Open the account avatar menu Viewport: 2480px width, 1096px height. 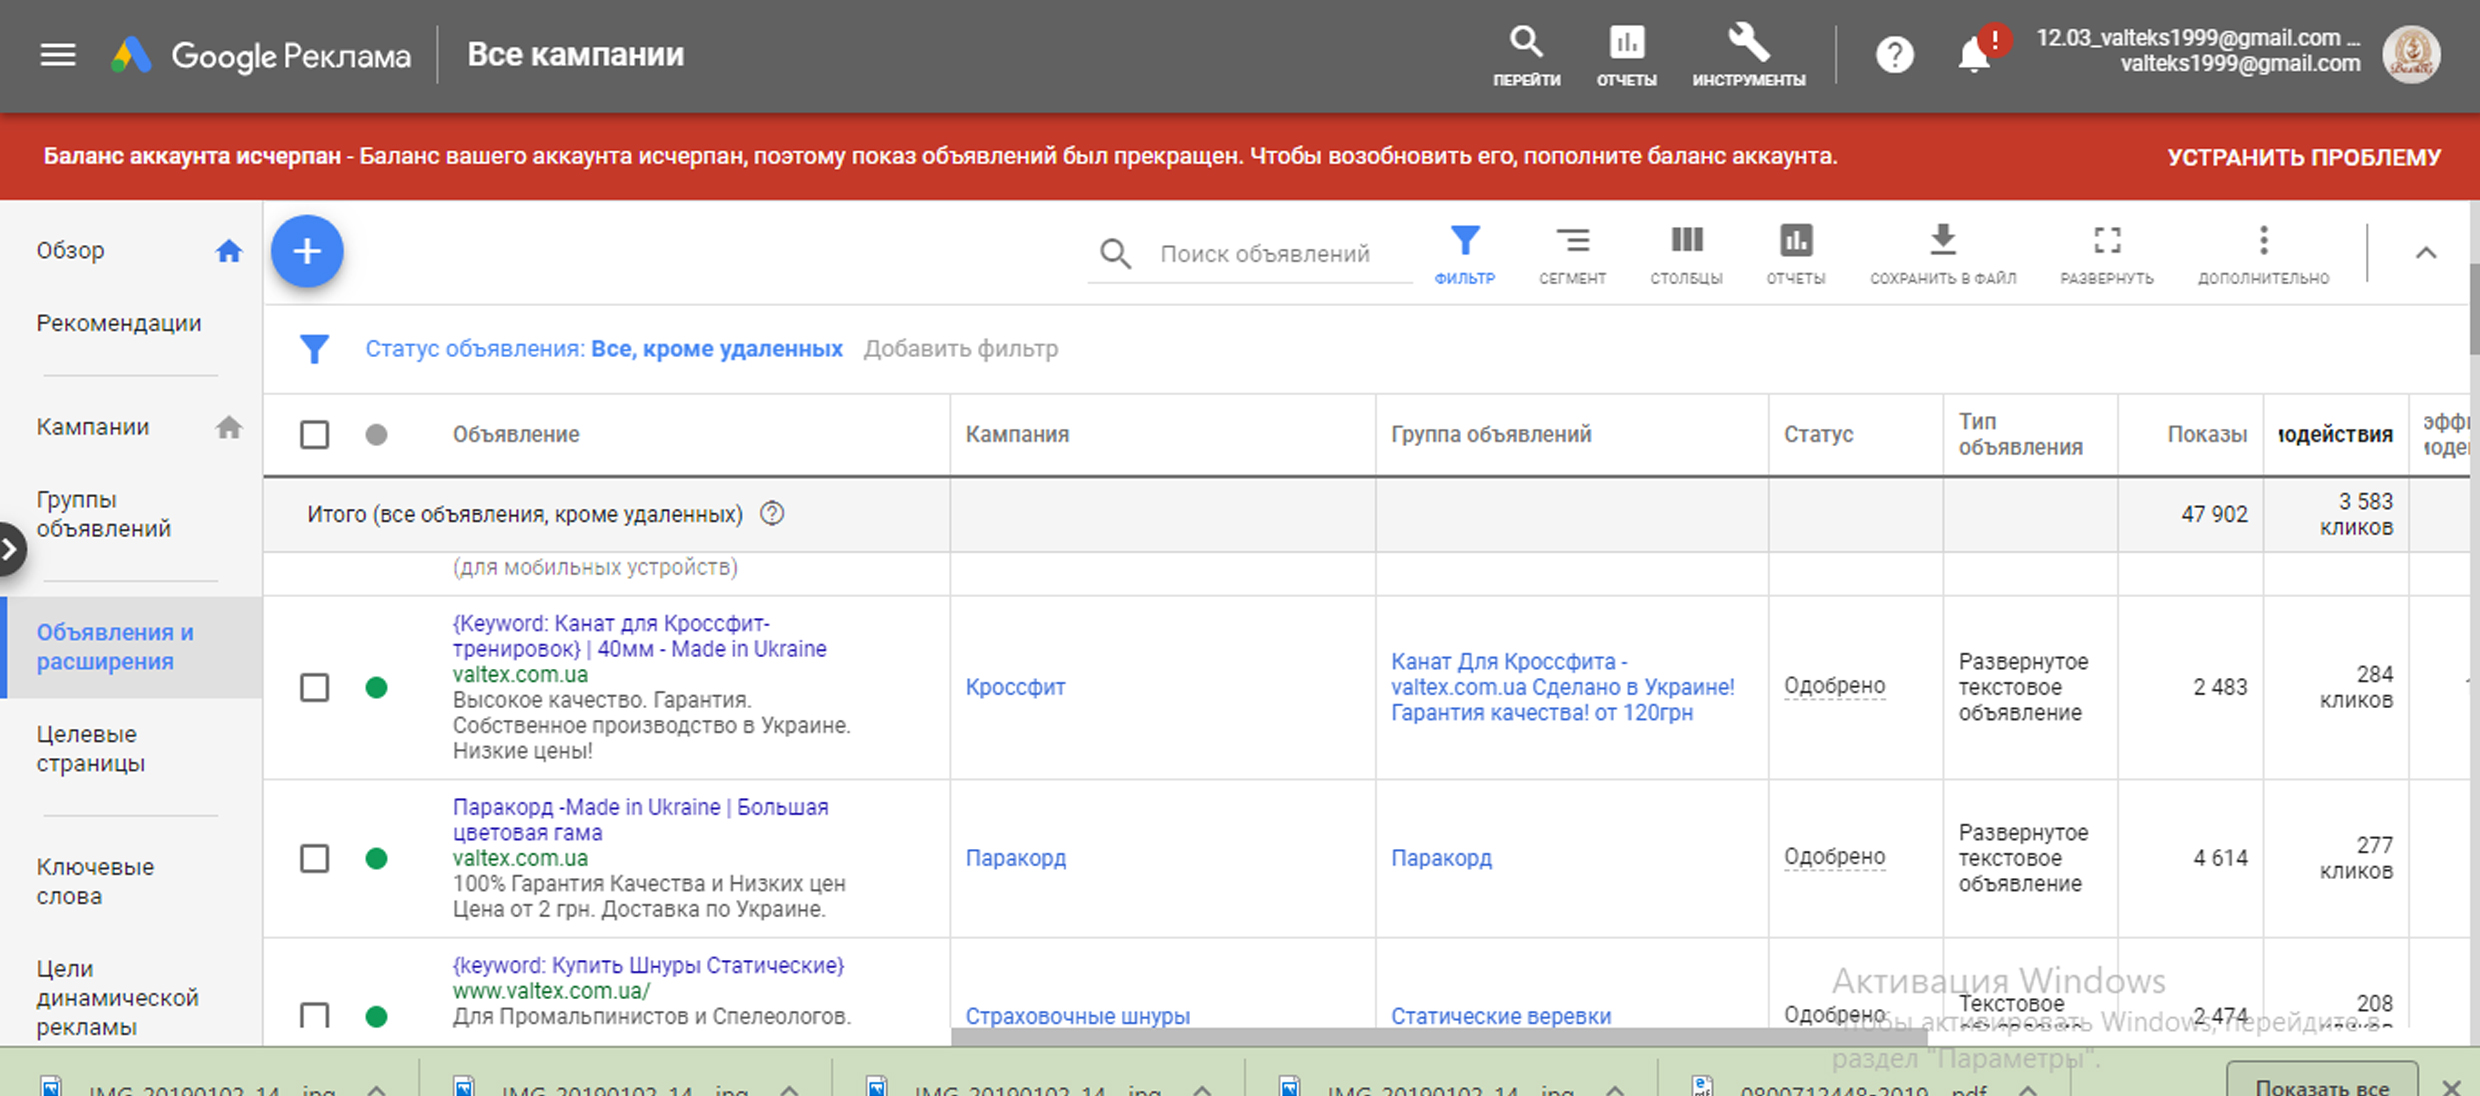[x=2411, y=55]
